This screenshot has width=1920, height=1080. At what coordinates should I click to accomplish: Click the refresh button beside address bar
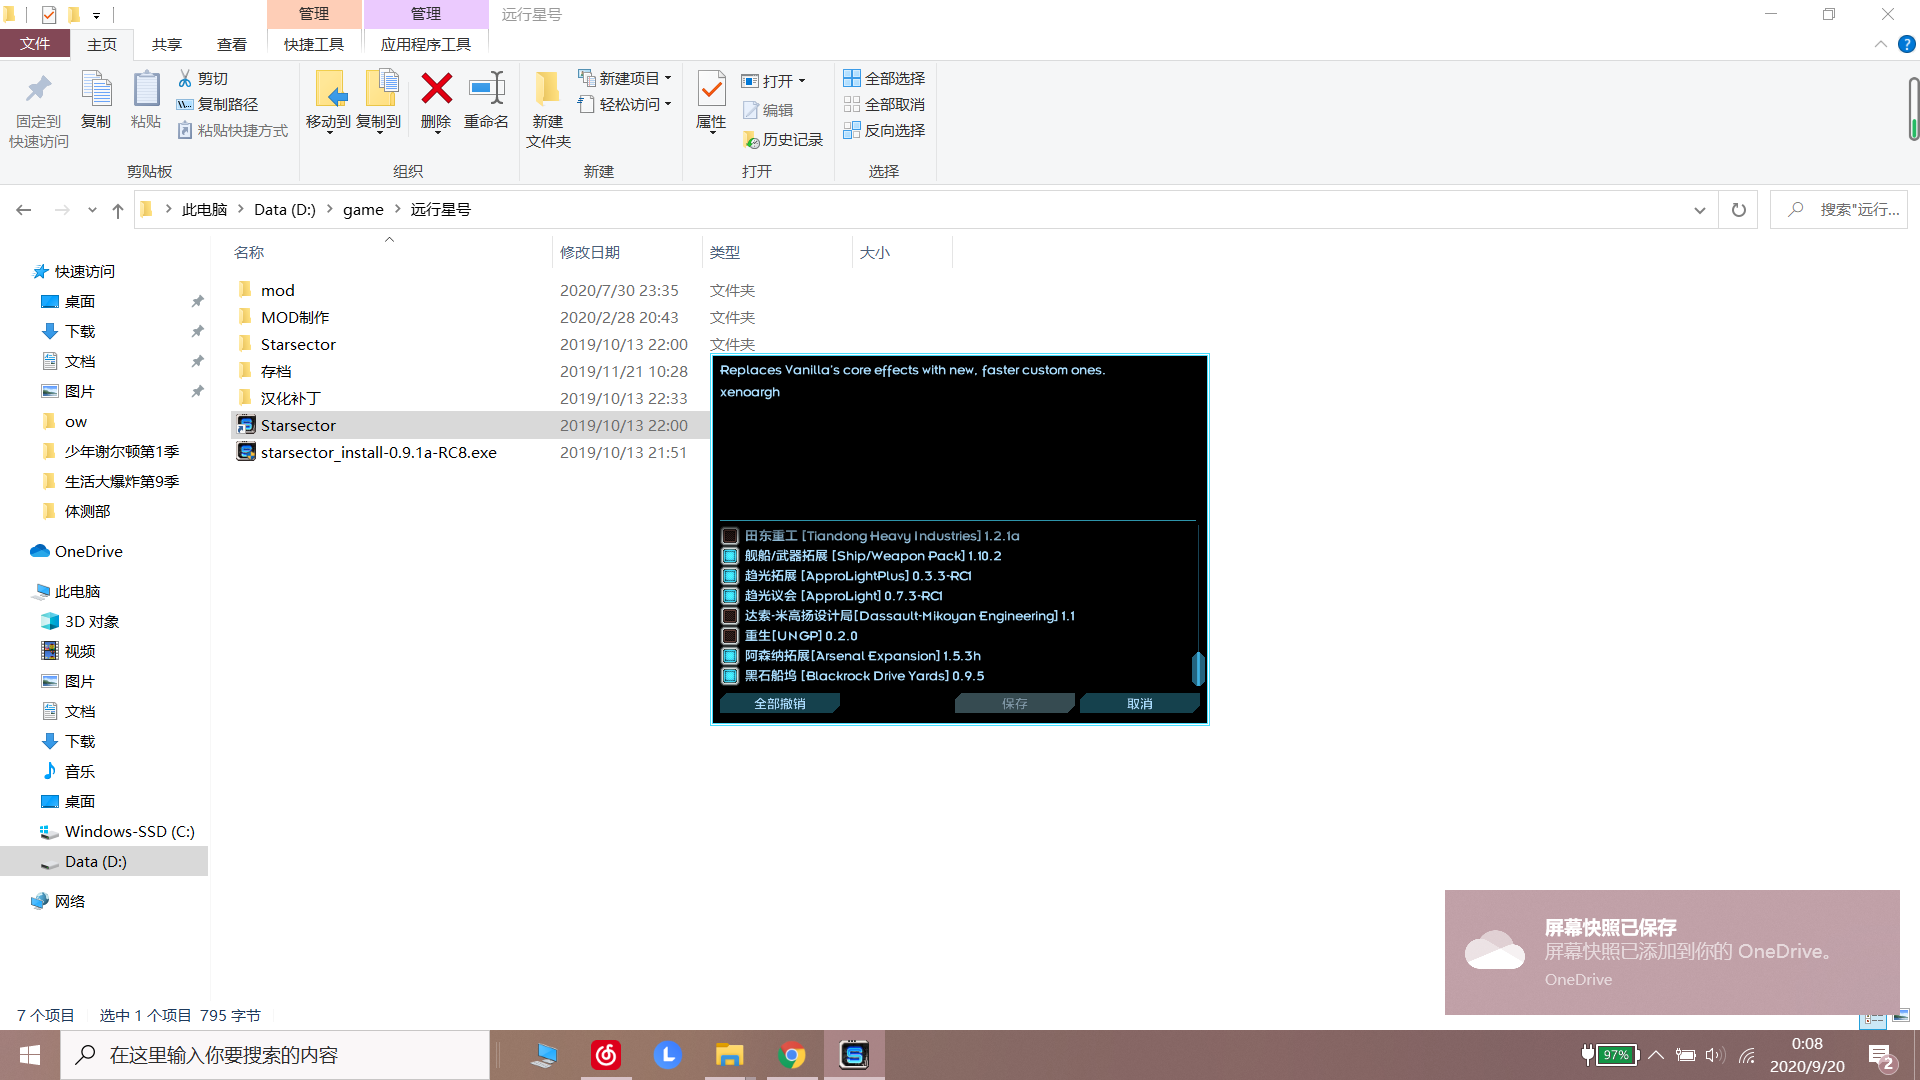tap(1738, 210)
